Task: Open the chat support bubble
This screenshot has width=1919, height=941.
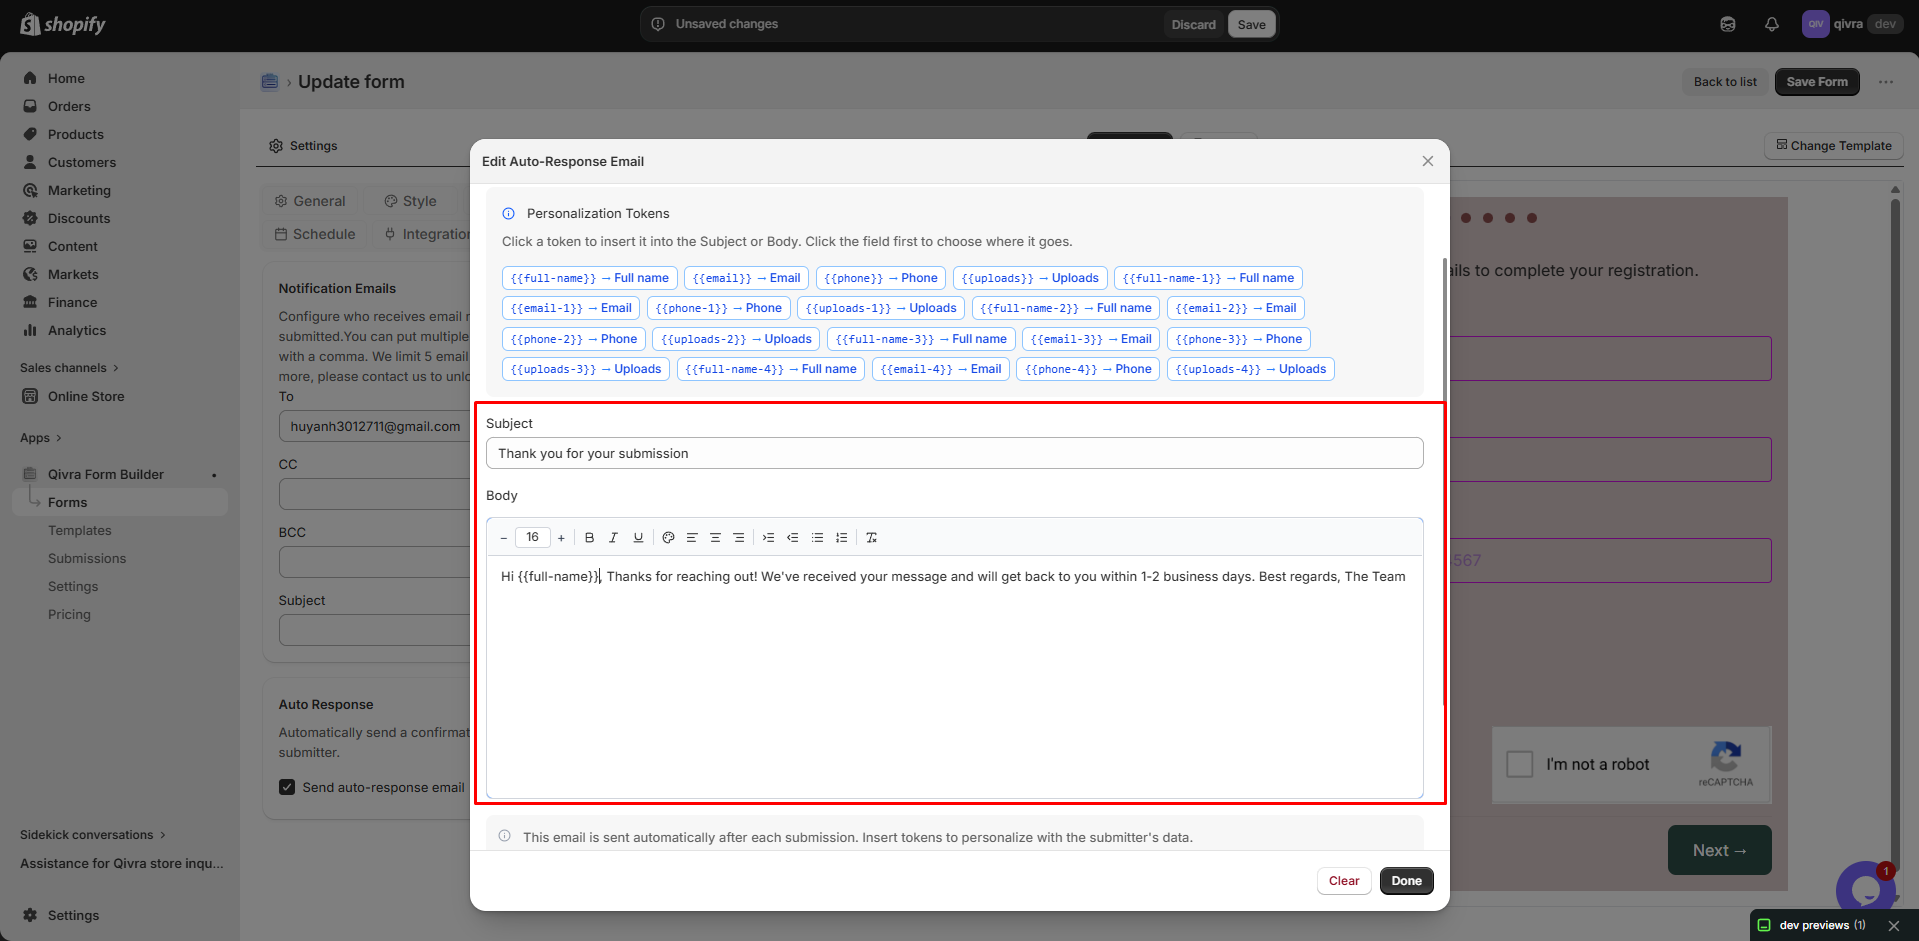Action: click(x=1865, y=888)
